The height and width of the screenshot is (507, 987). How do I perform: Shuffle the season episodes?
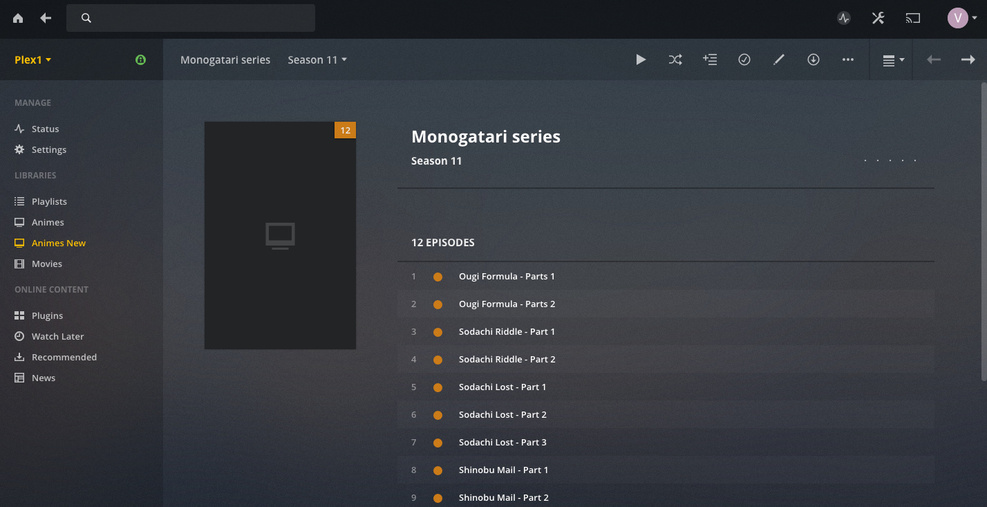[675, 60]
